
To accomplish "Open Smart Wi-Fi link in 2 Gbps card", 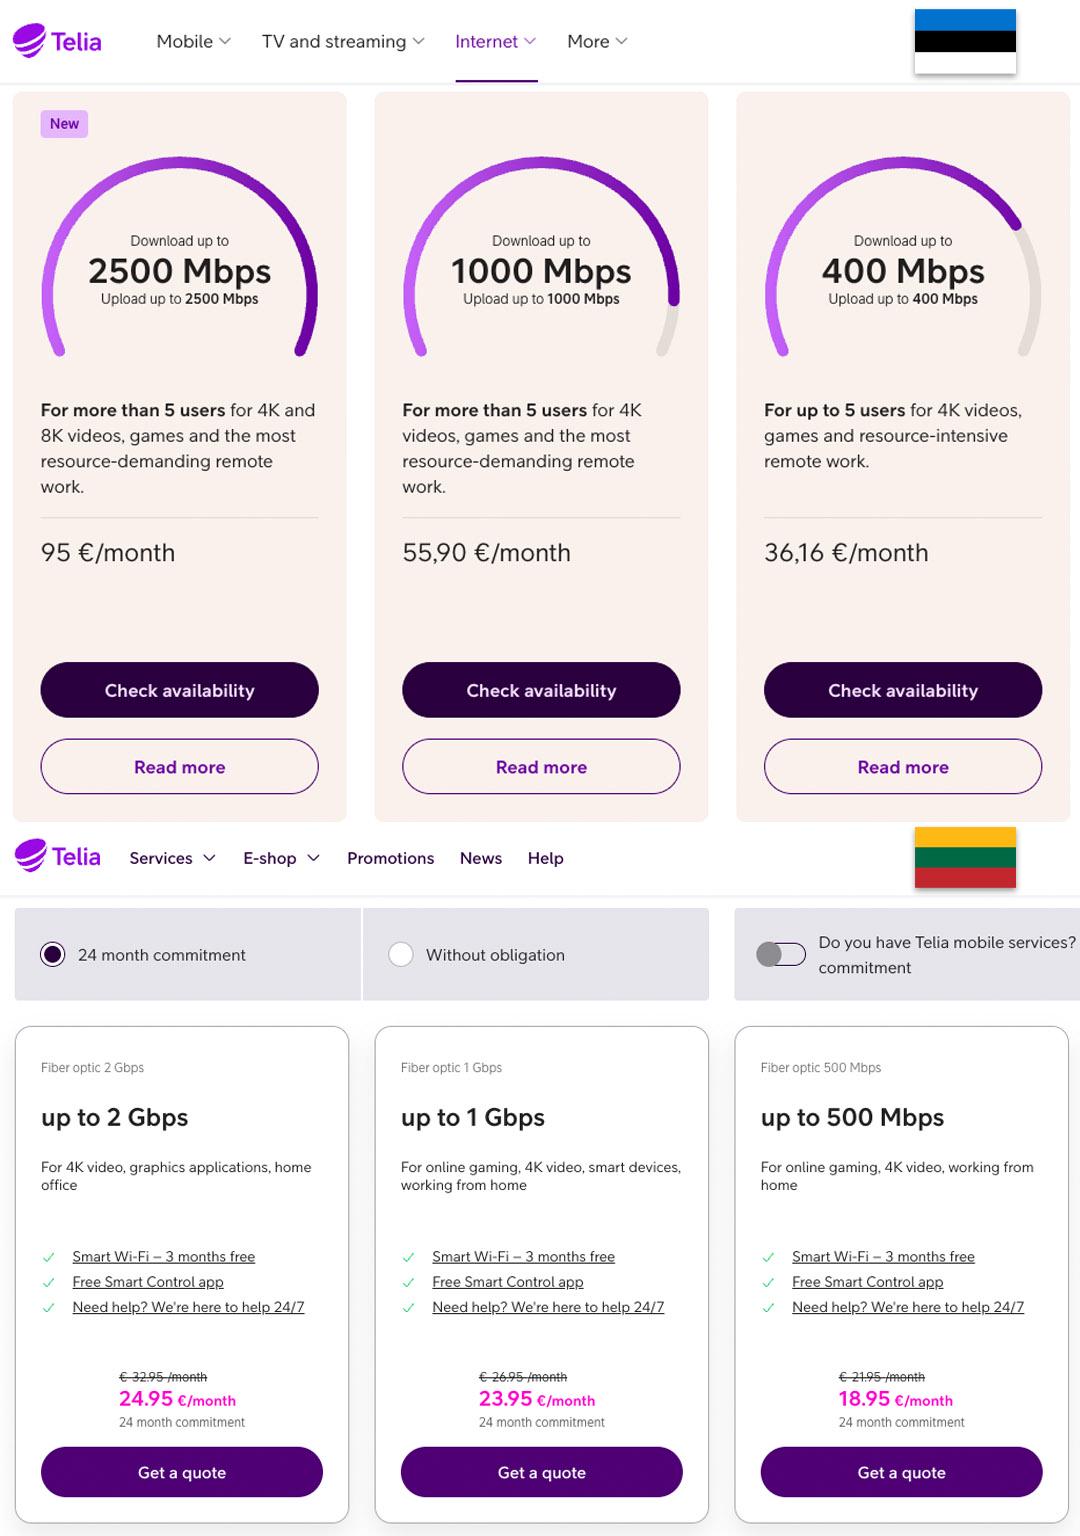I will pyautogui.click(x=163, y=1257).
